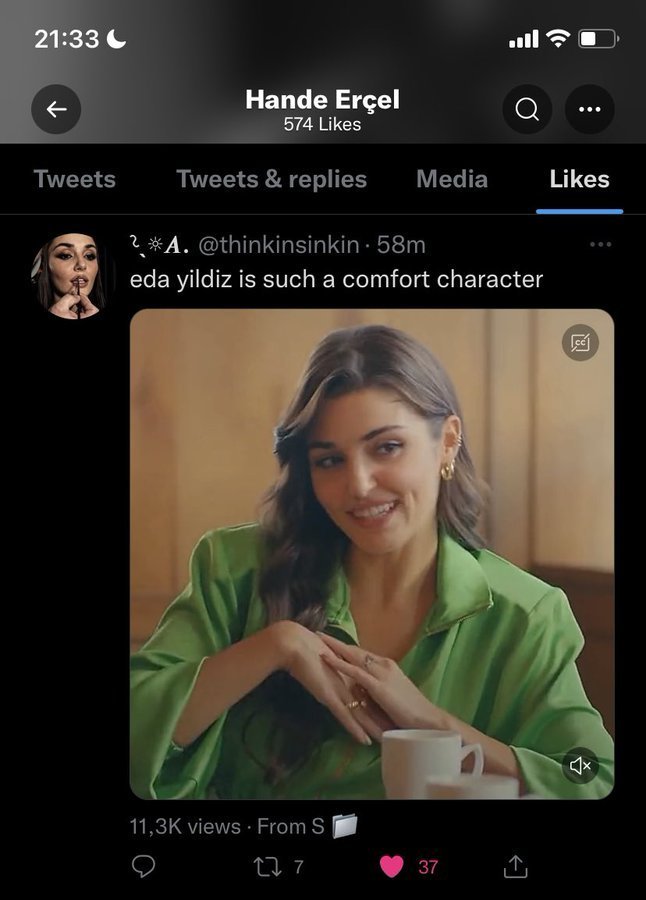Switch to the Media tab
Viewport: 646px width, 900px height.
point(452,179)
